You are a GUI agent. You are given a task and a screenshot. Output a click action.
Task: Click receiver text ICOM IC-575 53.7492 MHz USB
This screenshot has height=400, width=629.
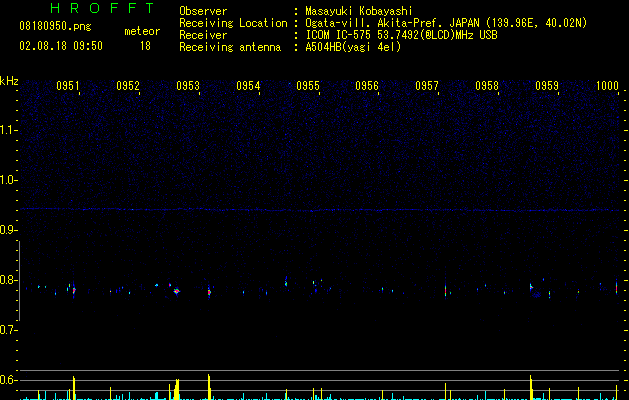click(x=401, y=35)
